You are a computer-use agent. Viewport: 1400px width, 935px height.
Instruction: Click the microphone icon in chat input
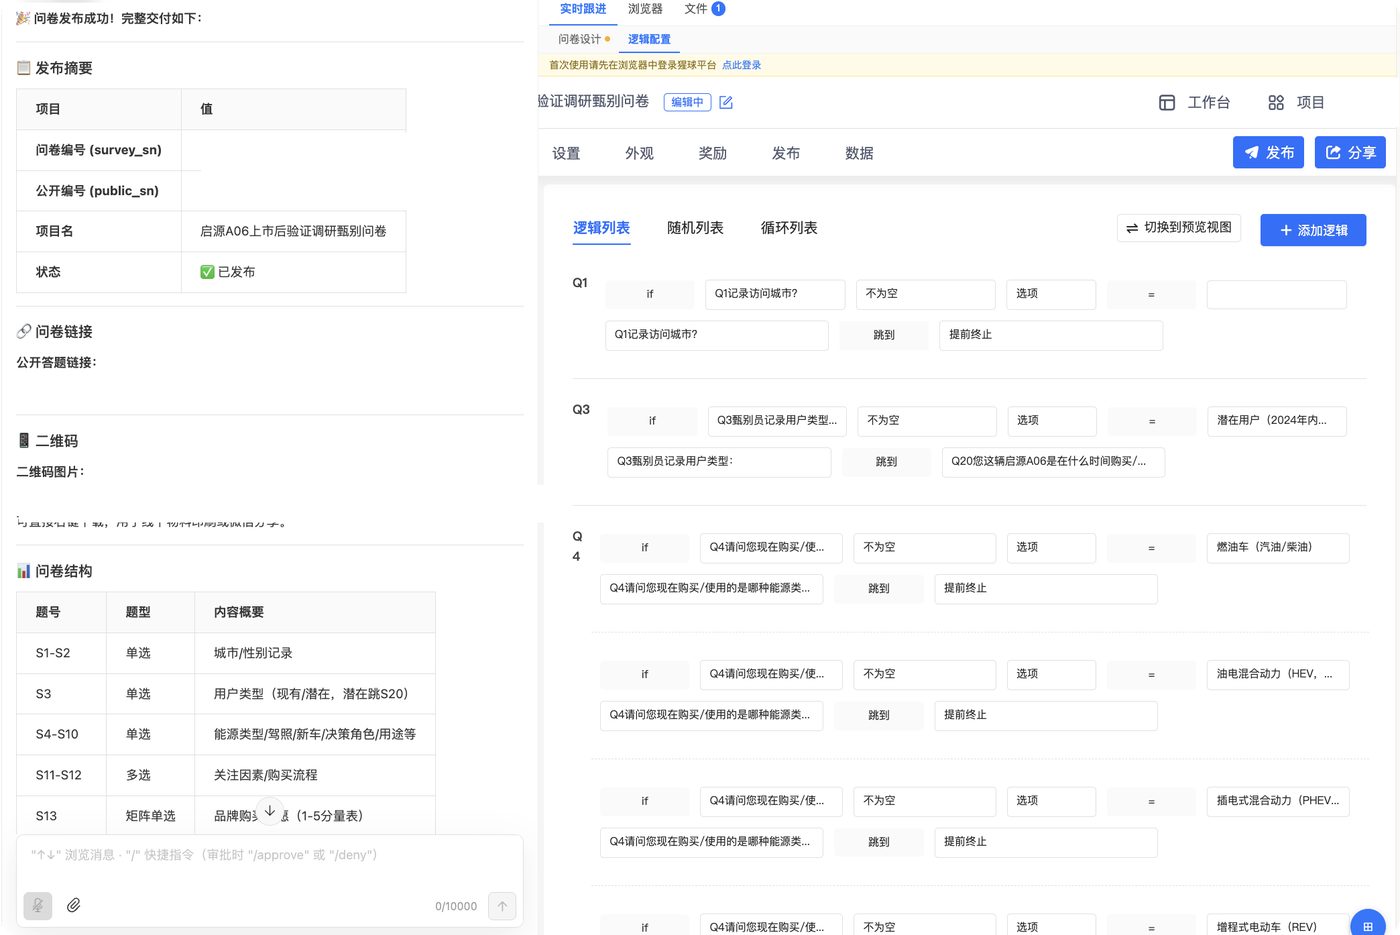[x=38, y=905]
